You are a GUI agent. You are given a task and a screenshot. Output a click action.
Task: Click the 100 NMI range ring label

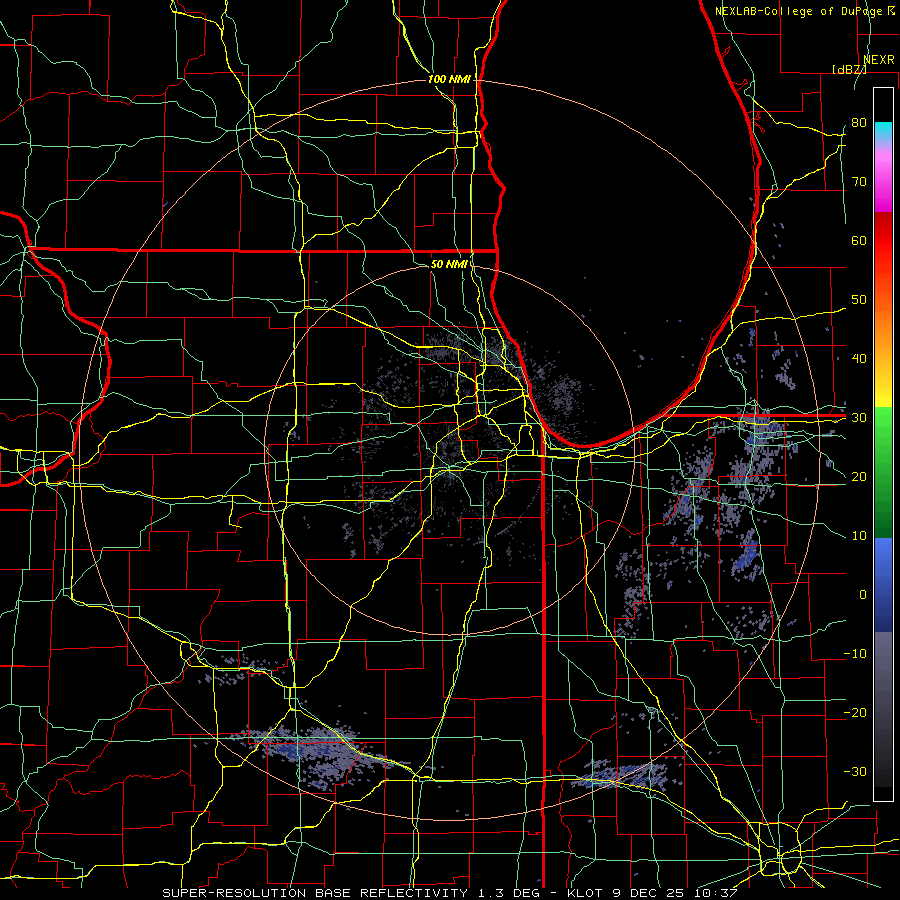tap(449, 79)
